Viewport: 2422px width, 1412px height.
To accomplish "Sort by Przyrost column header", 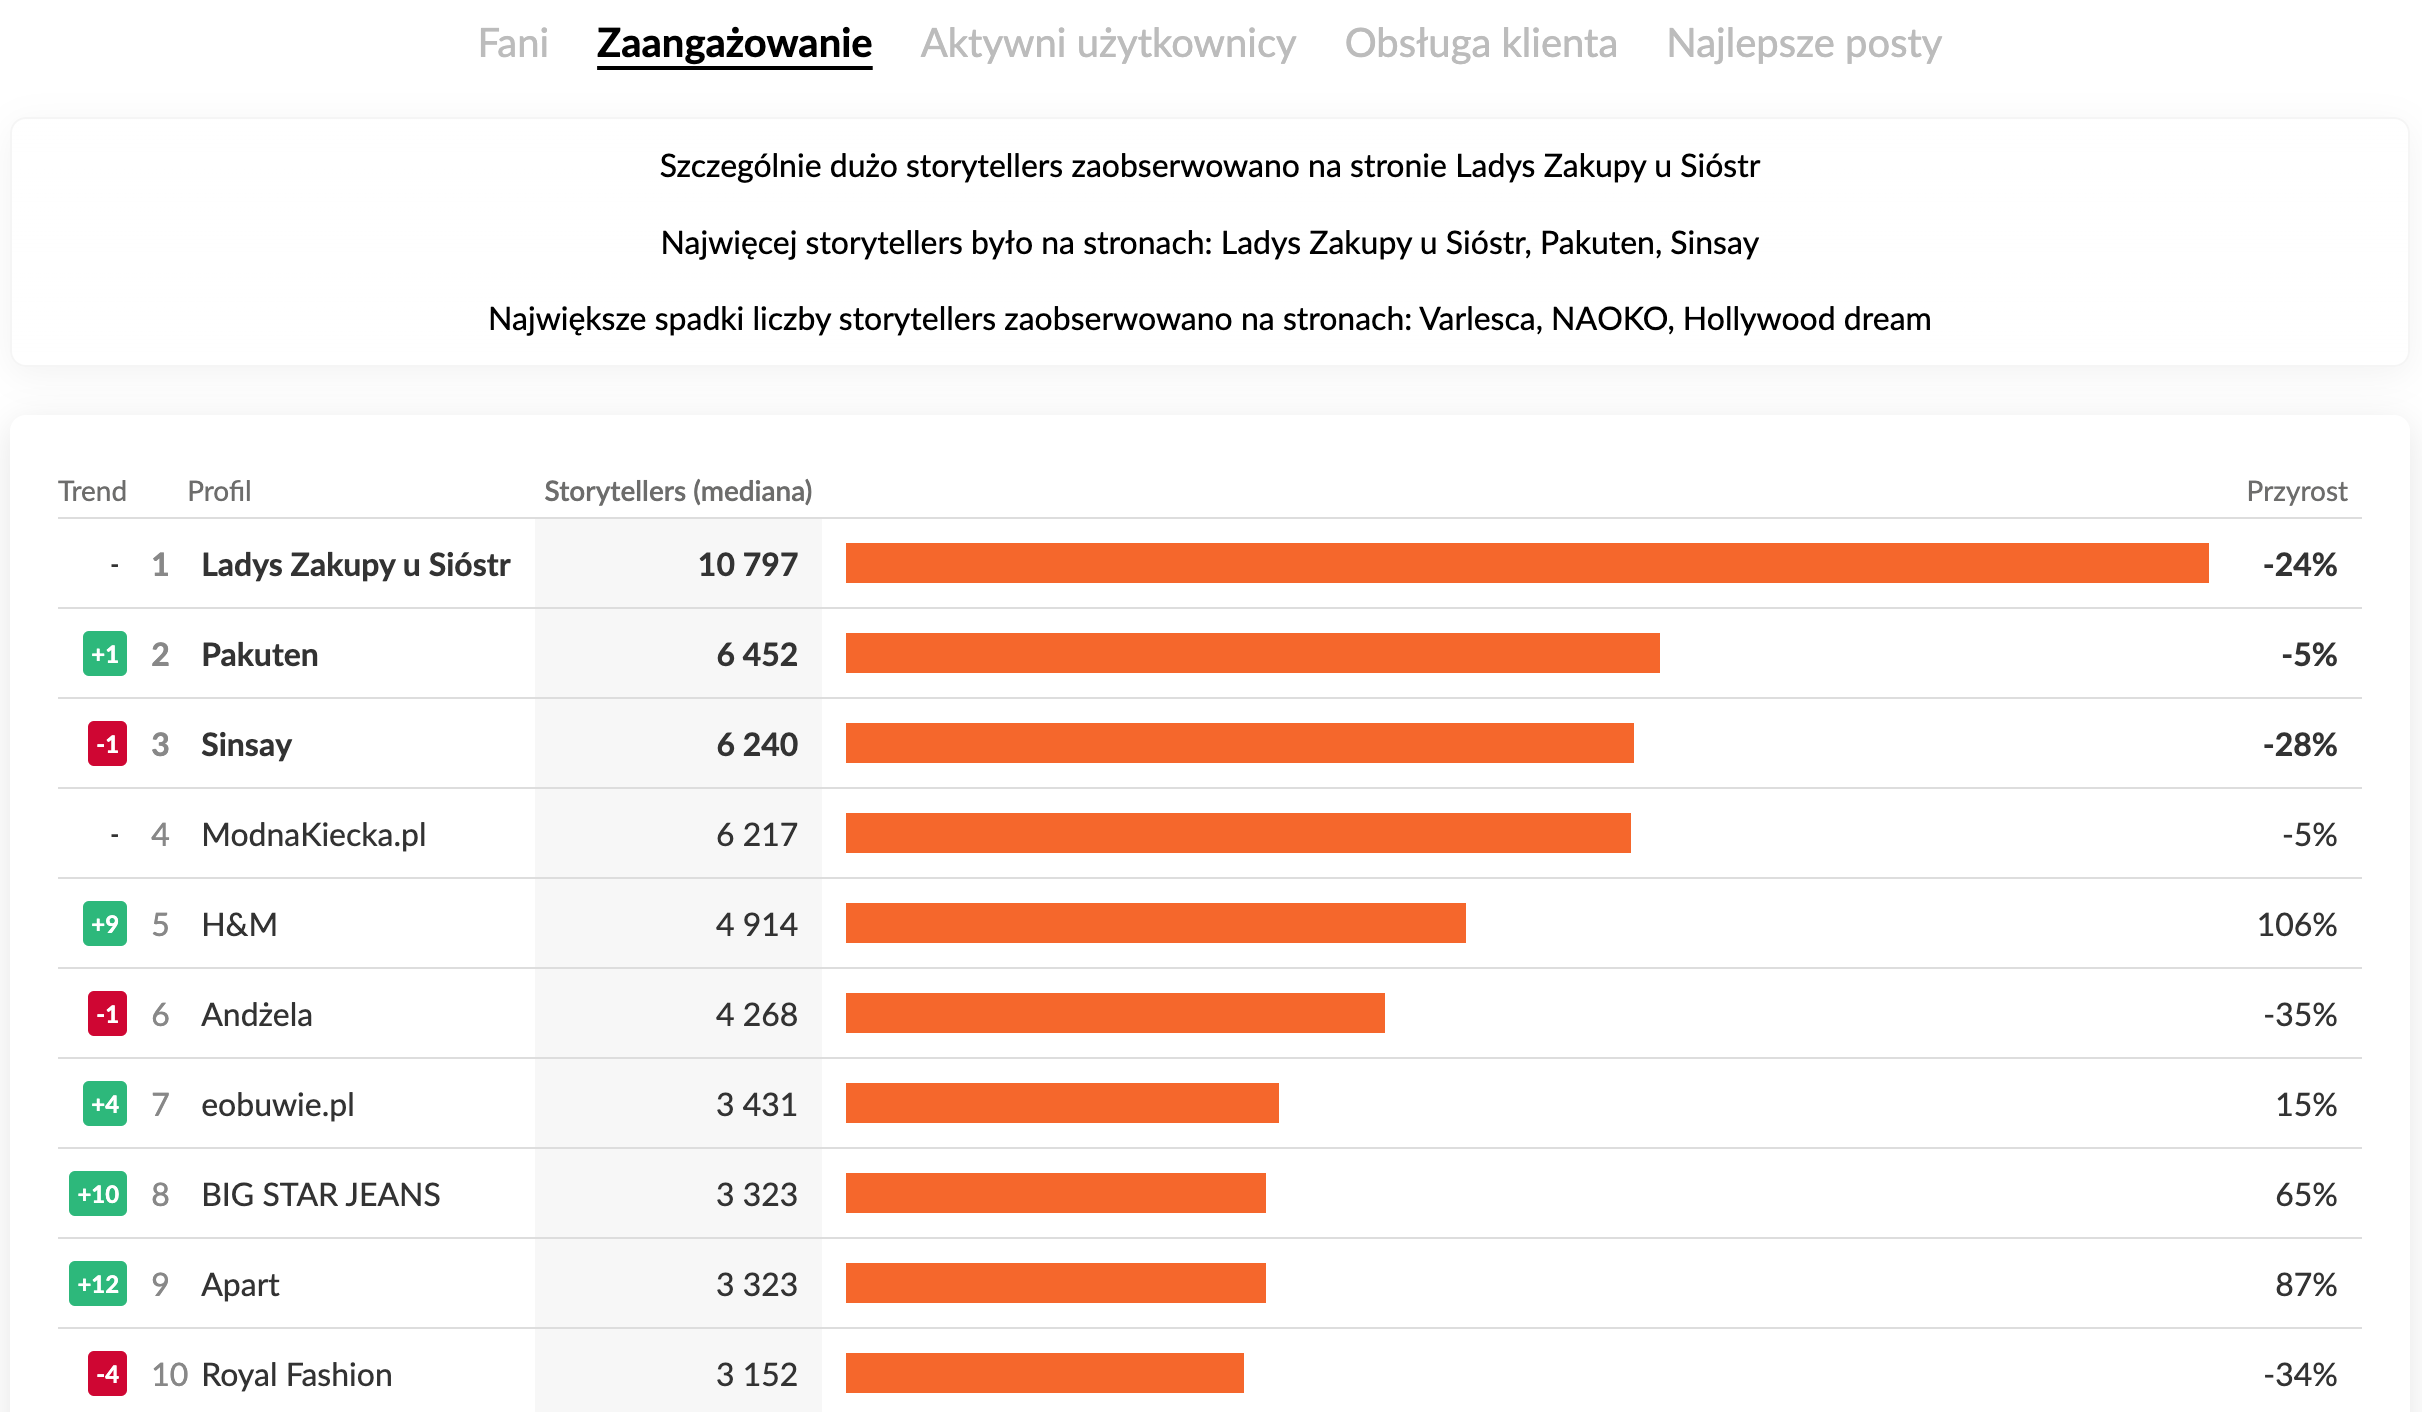I will (2296, 491).
